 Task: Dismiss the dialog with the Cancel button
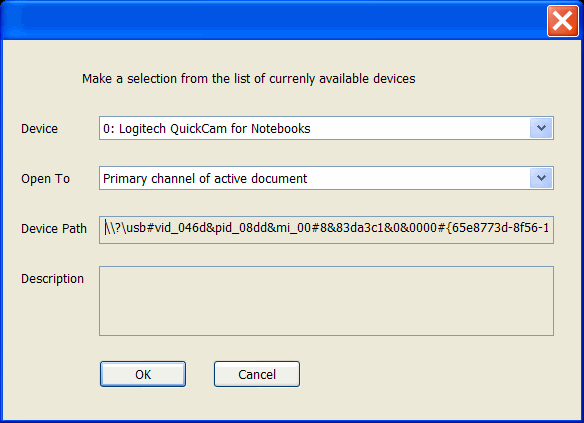(x=257, y=374)
